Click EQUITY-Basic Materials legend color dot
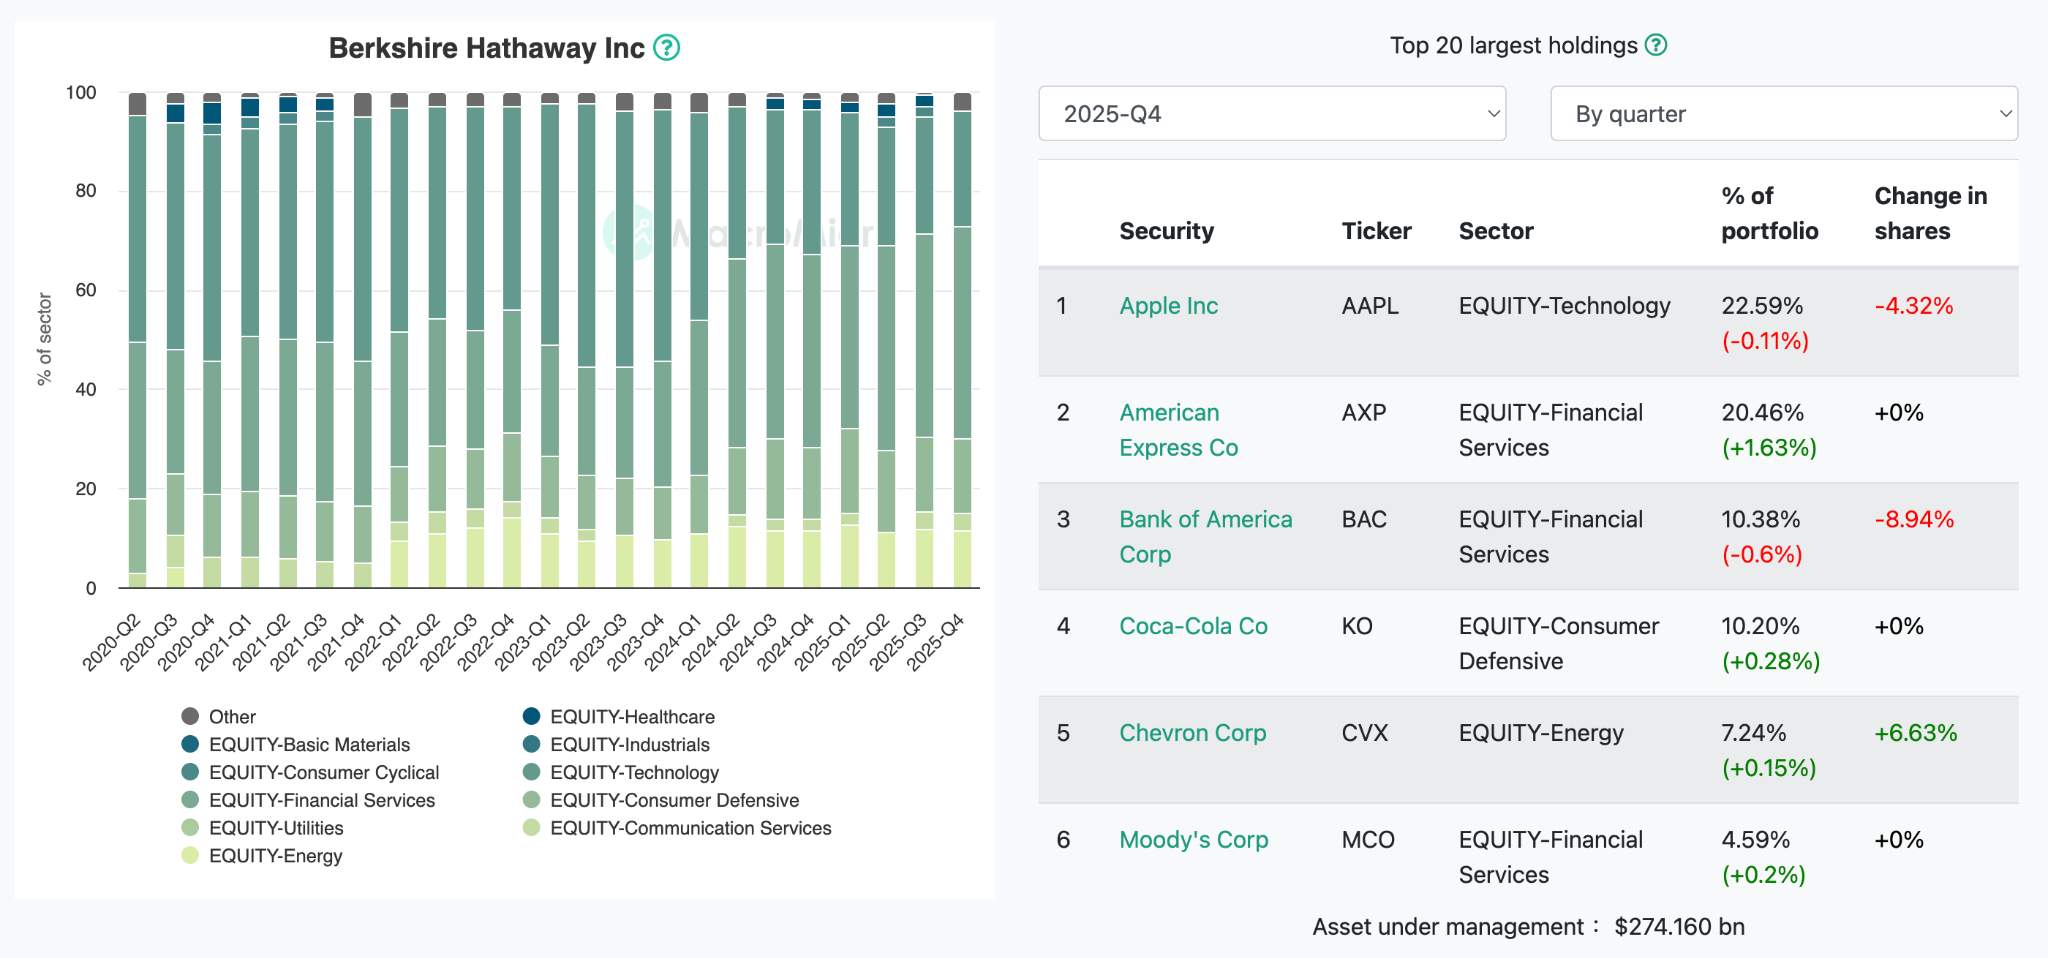2048x958 pixels. click(x=190, y=744)
